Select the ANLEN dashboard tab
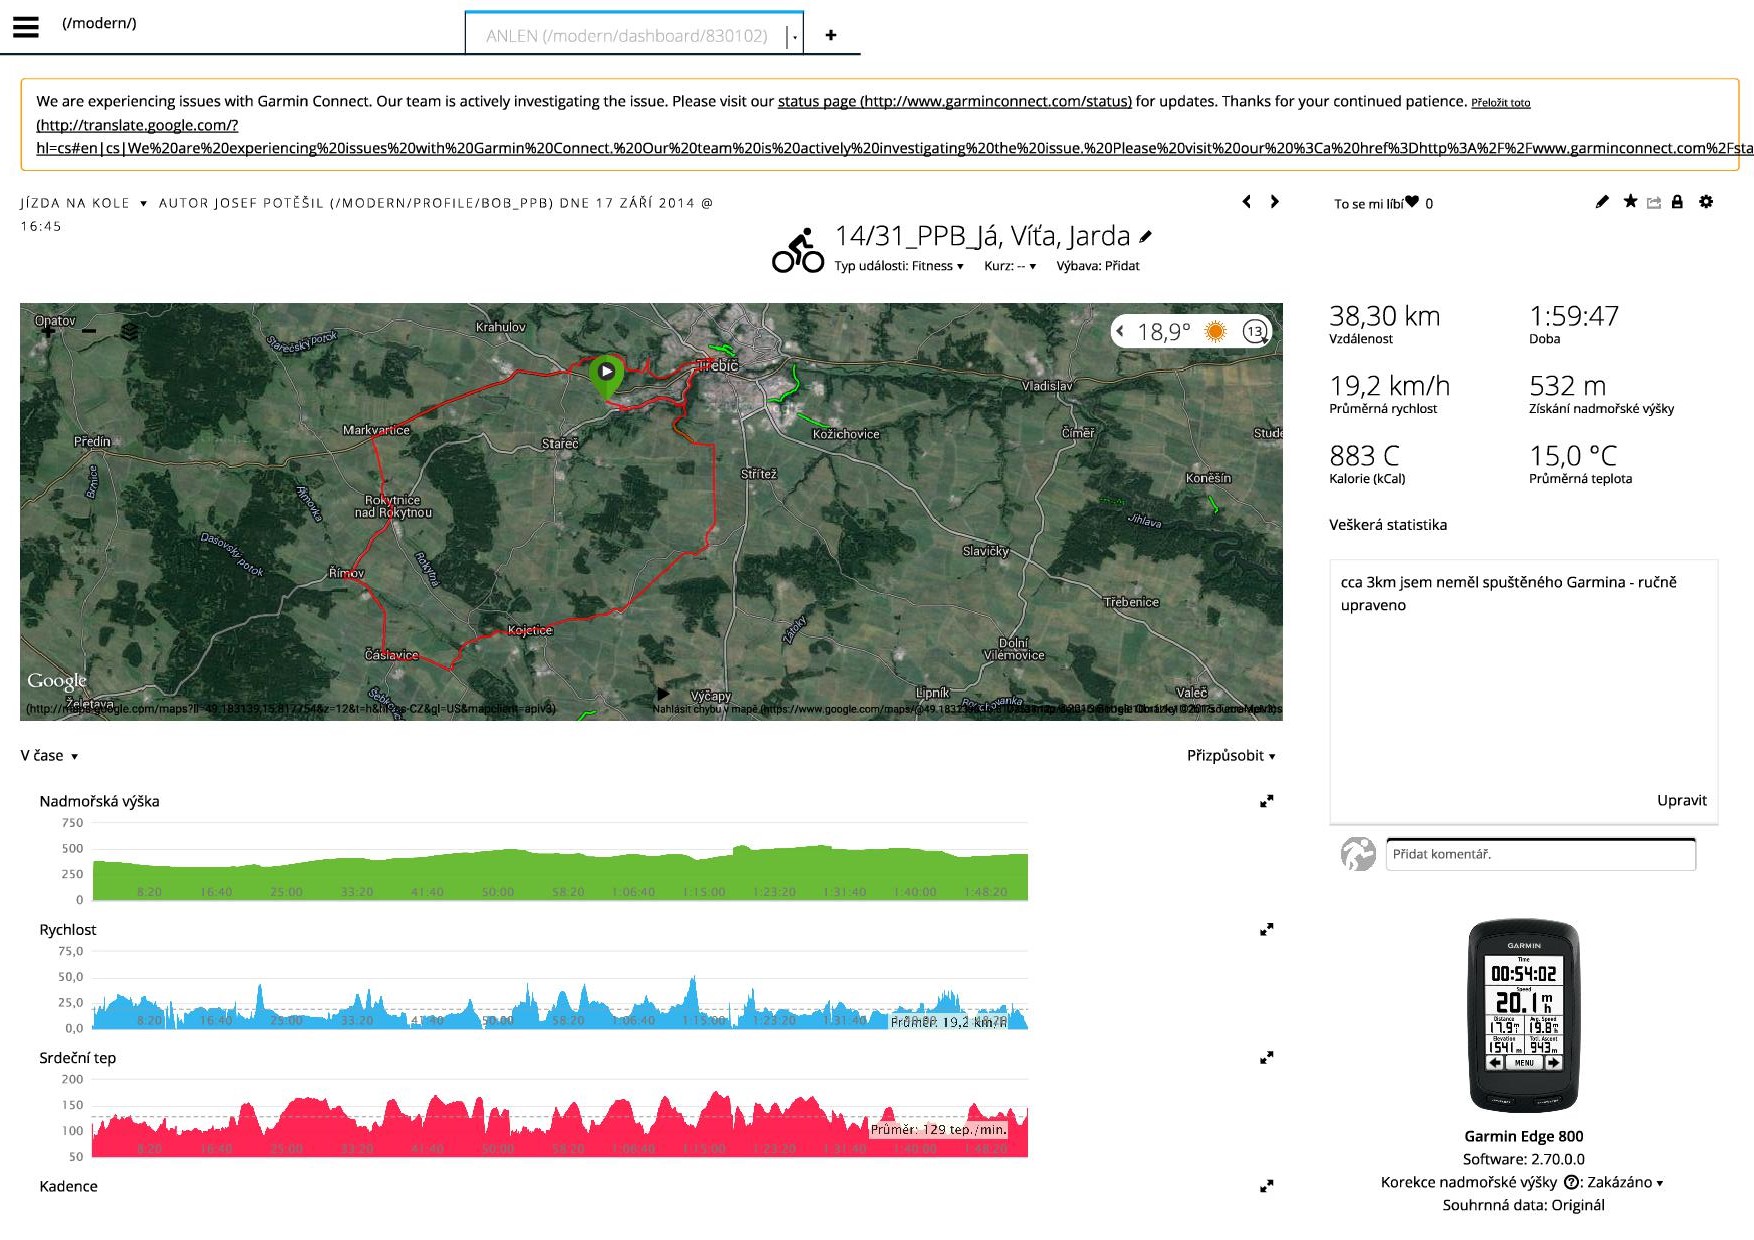 [626, 36]
